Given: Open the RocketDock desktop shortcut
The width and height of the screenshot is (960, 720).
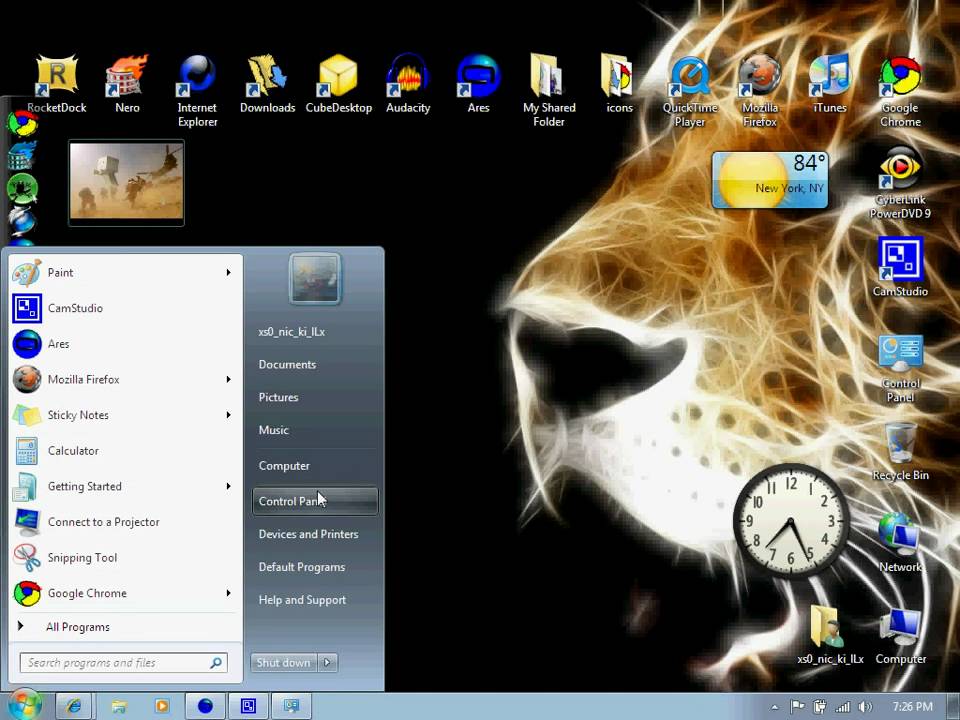Looking at the screenshot, I should 56,84.
